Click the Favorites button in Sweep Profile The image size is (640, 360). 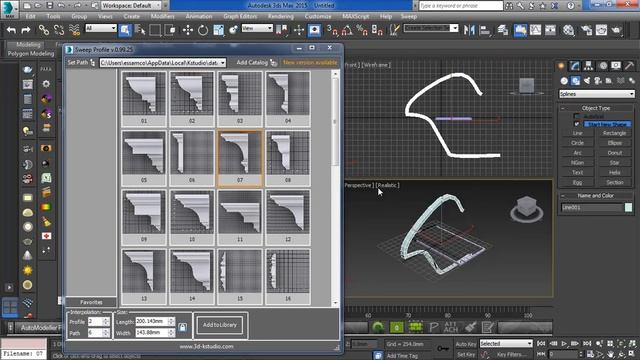tap(91, 302)
